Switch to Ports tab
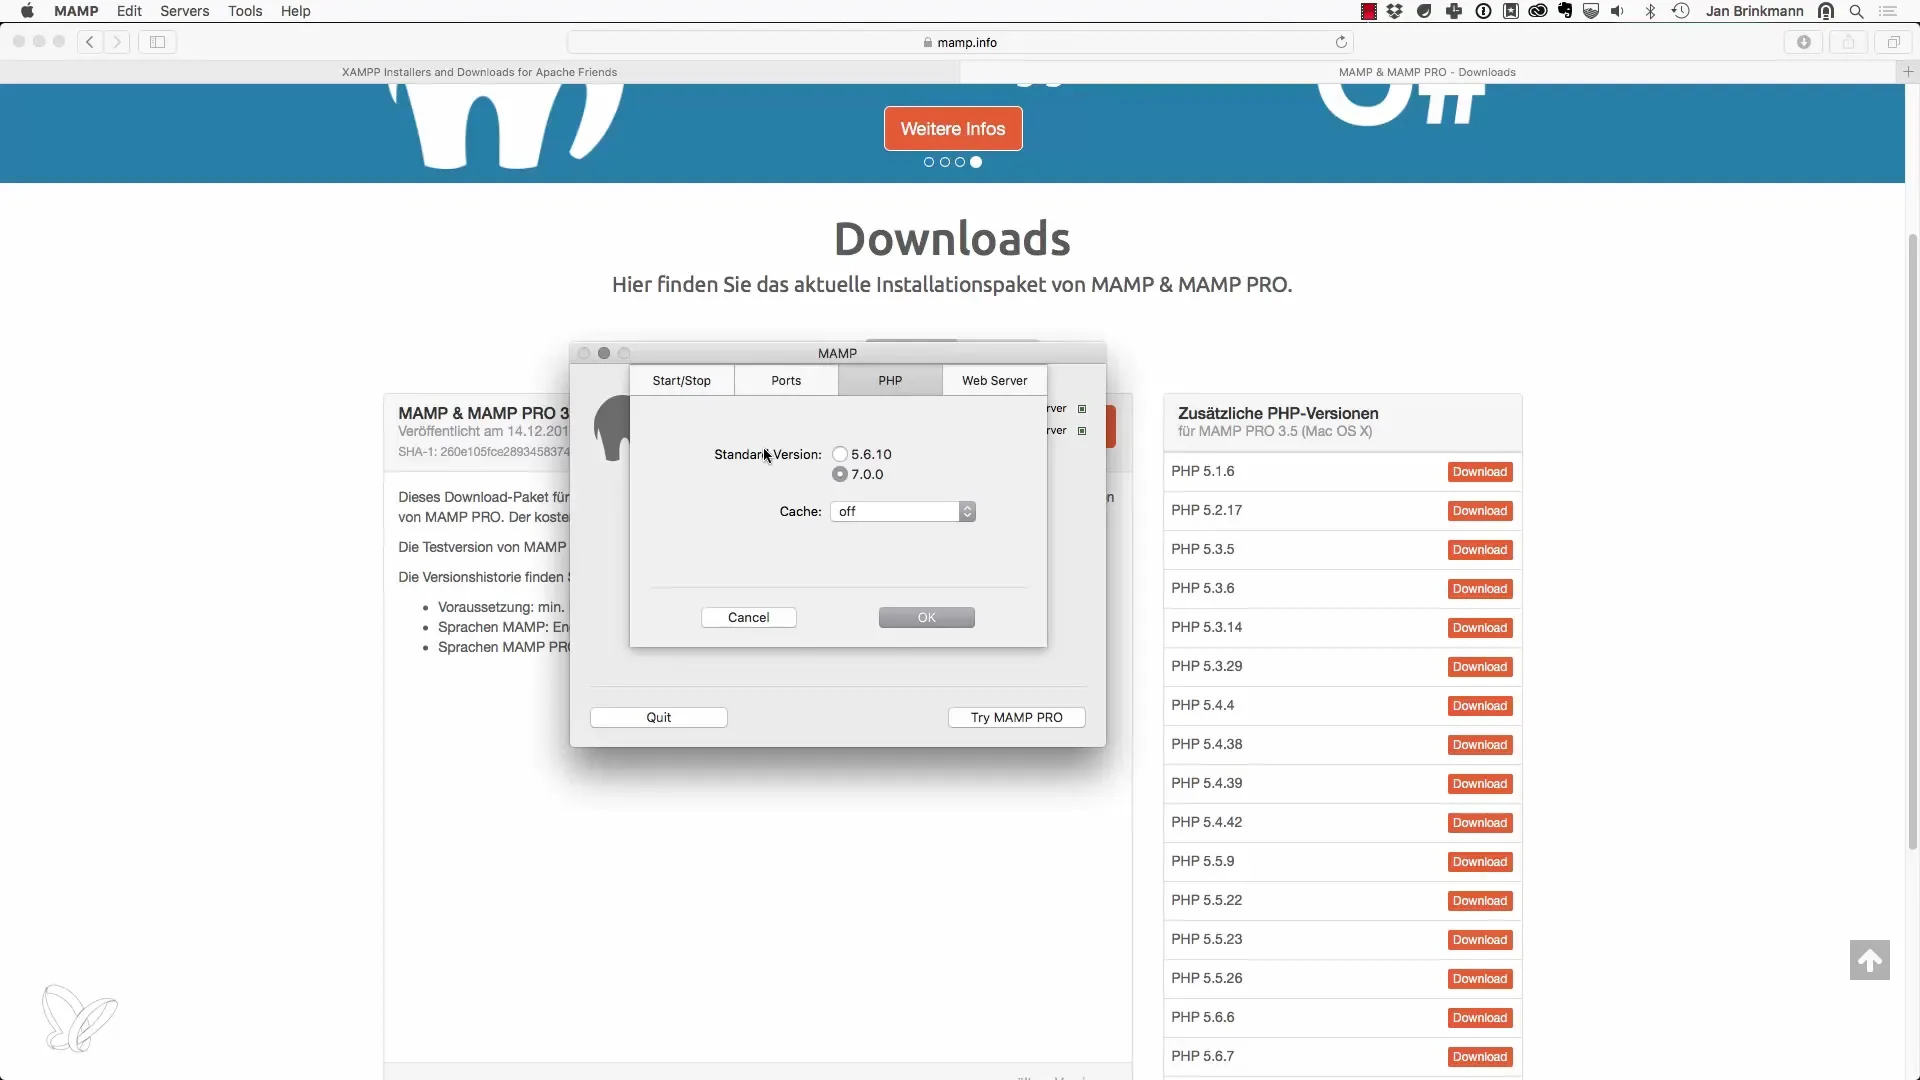The width and height of the screenshot is (1920, 1080). pos(786,380)
